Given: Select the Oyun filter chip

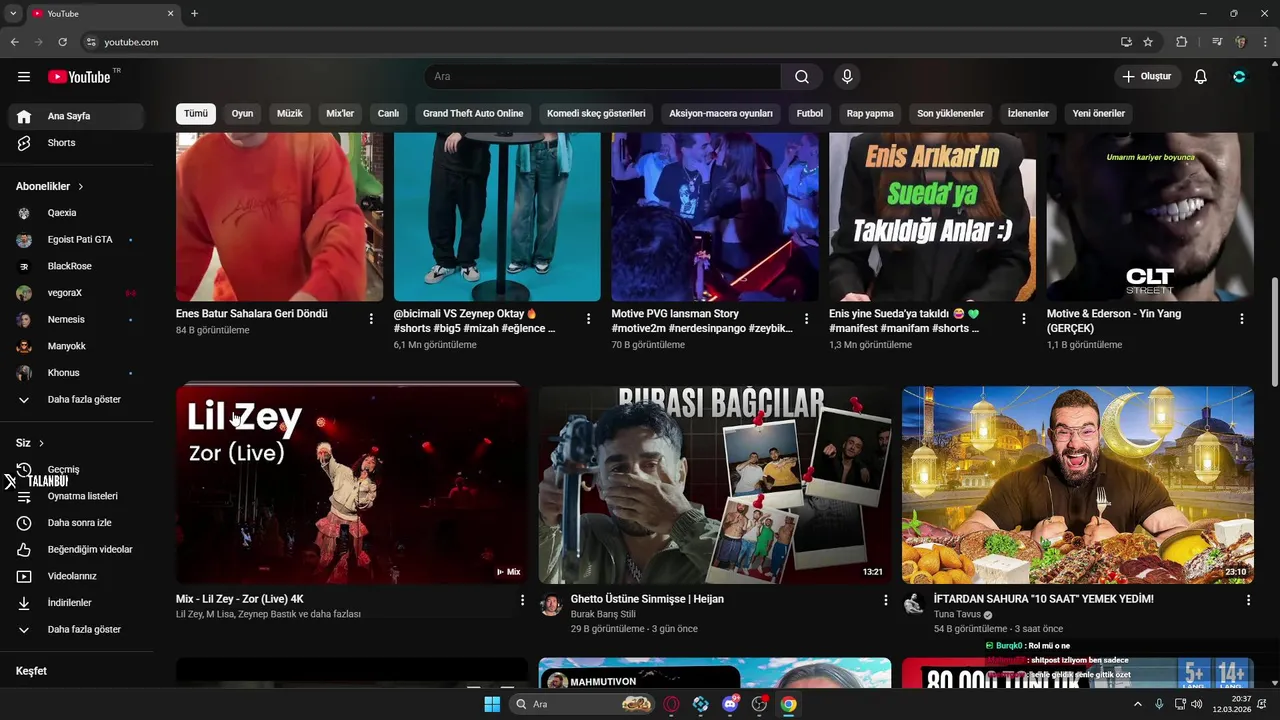Looking at the screenshot, I should (243, 114).
